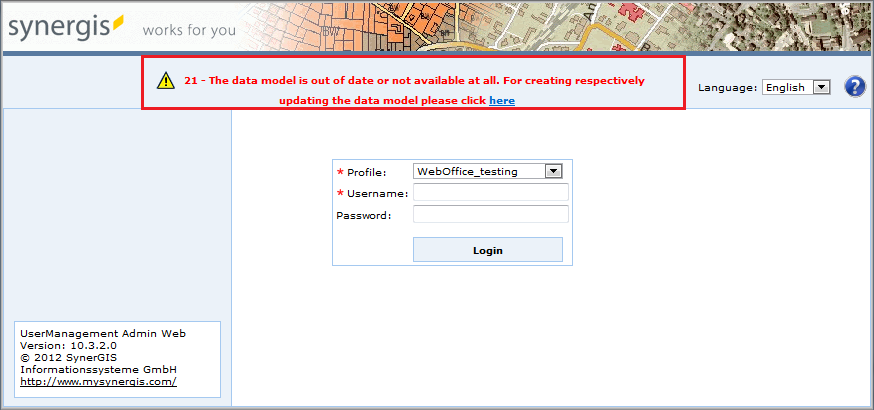874x410 pixels.
Task: Open the http://www.mysynergis.com/ link
Action: (98, 381)
